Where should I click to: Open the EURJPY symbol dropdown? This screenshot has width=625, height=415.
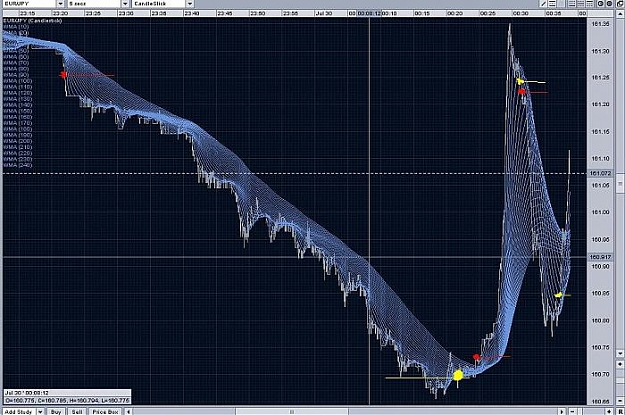61,4
